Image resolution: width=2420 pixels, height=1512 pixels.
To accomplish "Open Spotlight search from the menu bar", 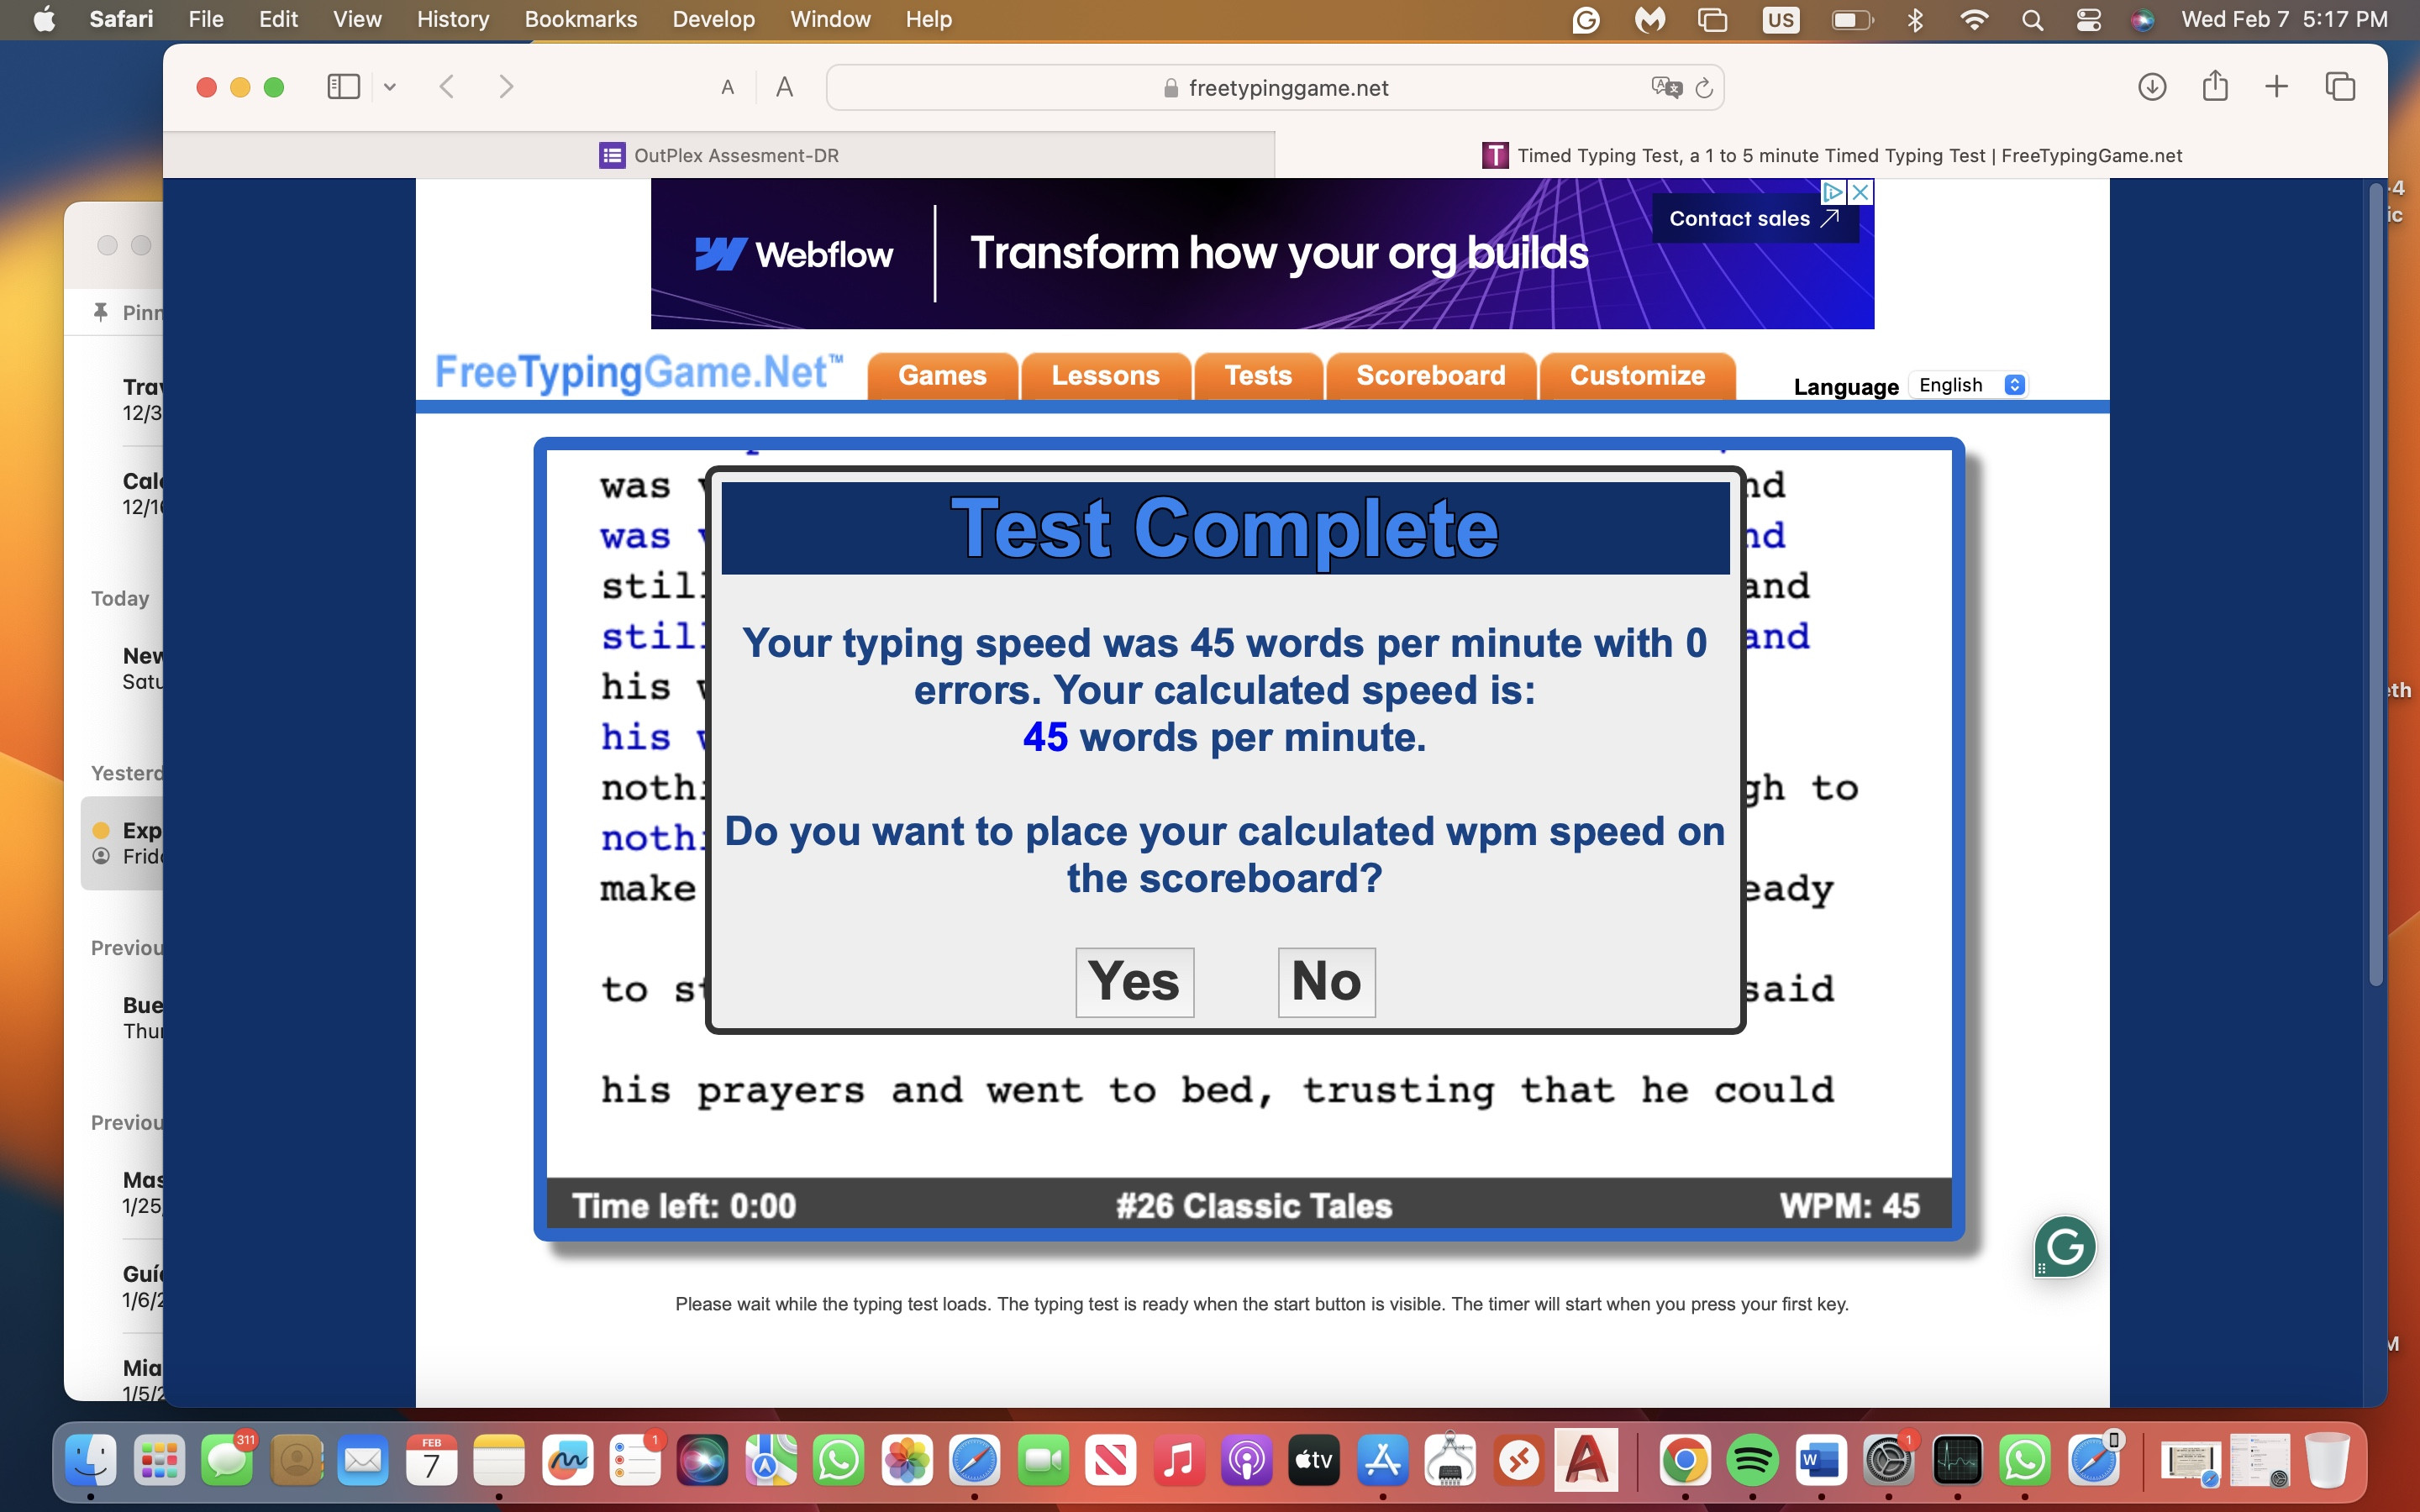I will 2032,20.
